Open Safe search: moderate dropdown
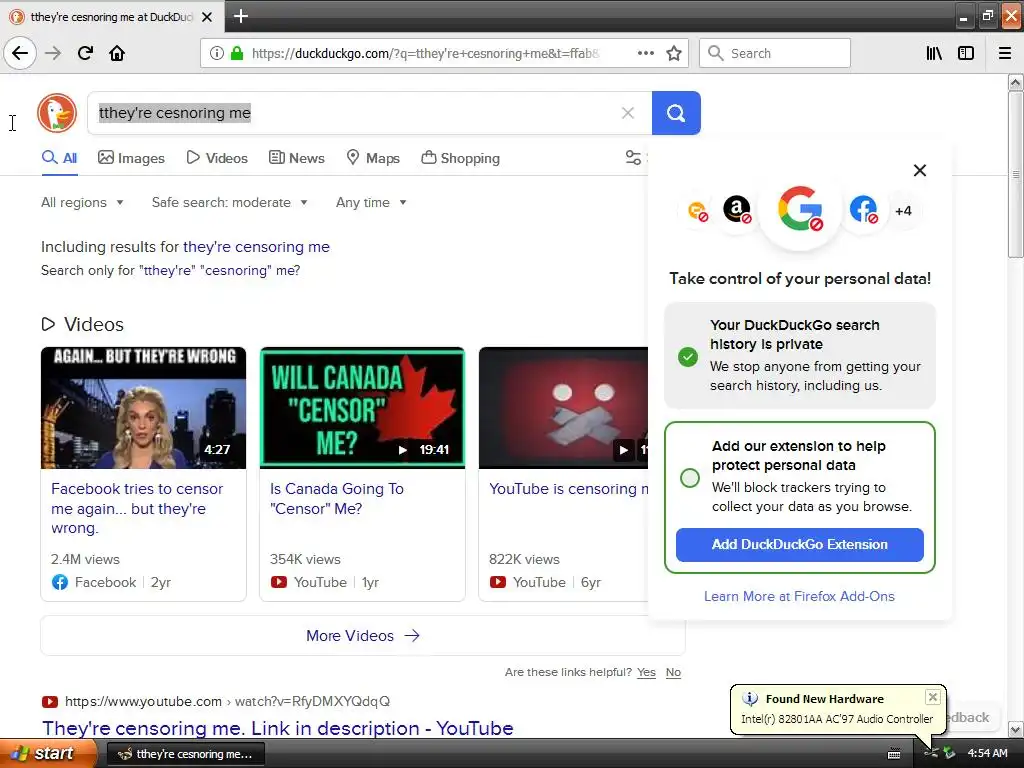This screenshot has height=768, width=1024. 229,202
